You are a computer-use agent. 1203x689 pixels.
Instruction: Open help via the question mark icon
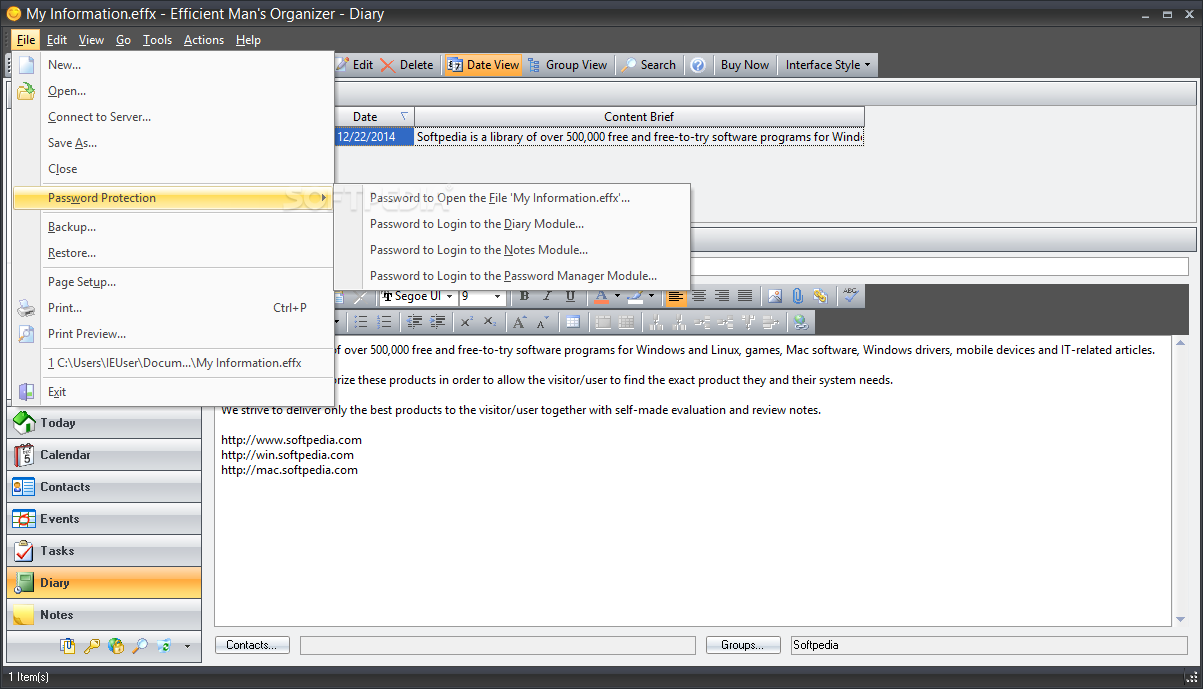[x=698, y=65]
